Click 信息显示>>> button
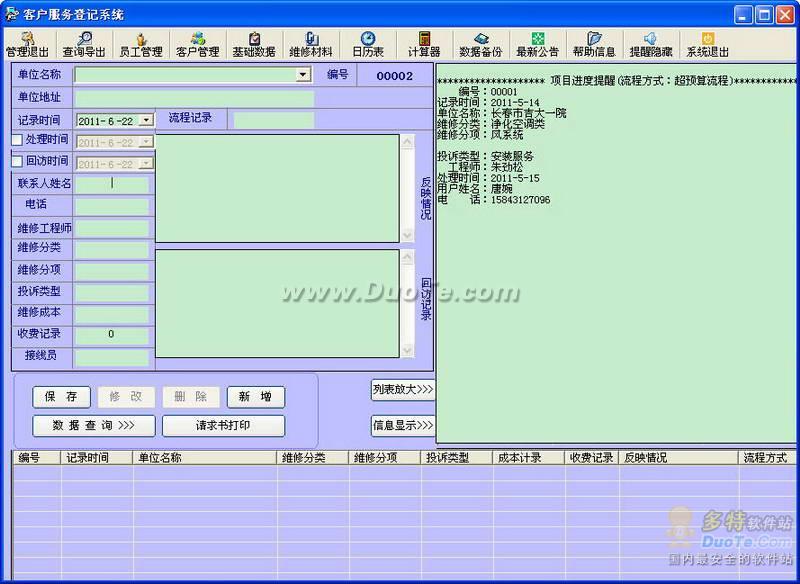The image size is (800, 584). (x=403, y=426)
